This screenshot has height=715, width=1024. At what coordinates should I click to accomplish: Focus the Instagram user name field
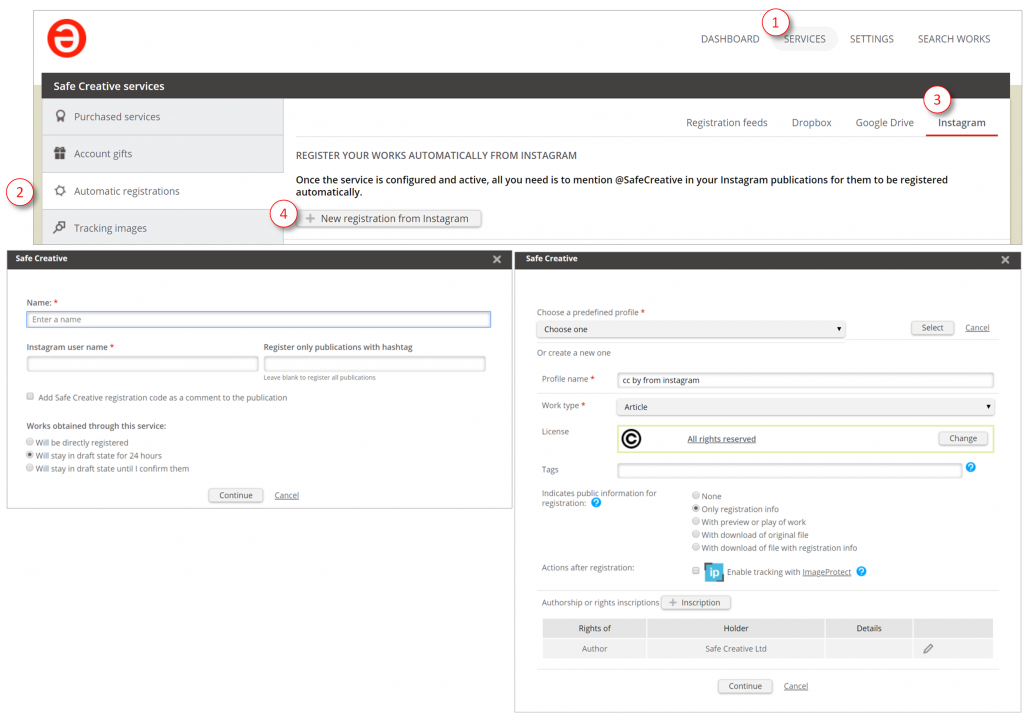tap(142, 364)
